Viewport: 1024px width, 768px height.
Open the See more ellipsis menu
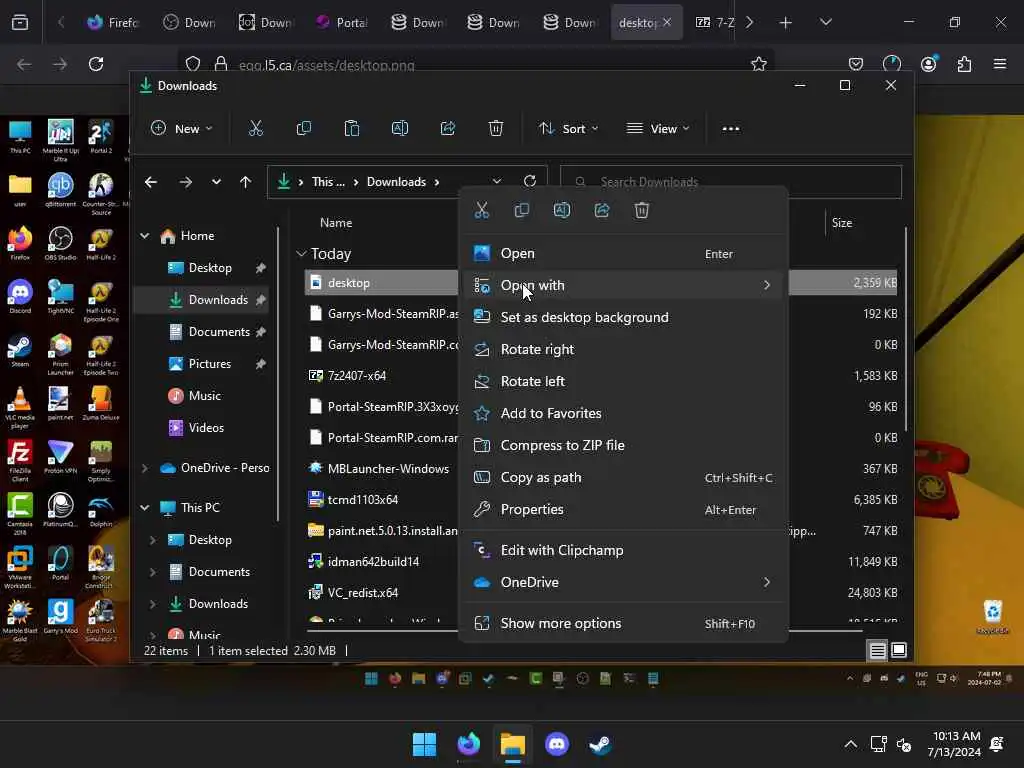tap(731, 129)
